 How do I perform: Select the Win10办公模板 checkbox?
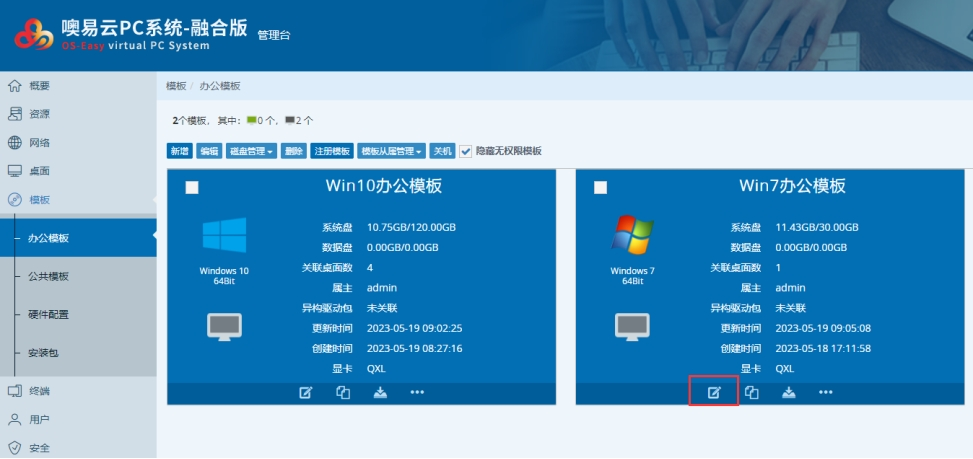(192, 187)
